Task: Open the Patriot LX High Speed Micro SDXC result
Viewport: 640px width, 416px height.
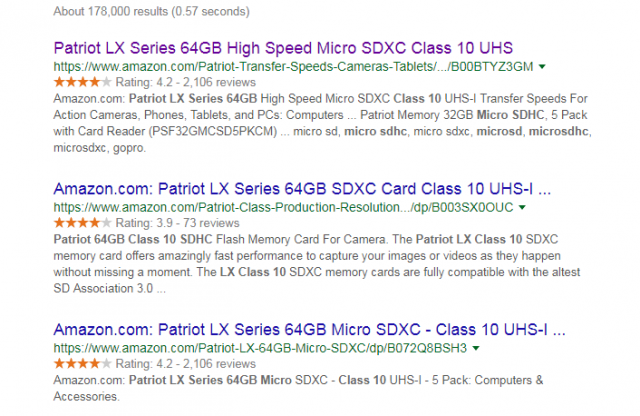Action: 269,48
